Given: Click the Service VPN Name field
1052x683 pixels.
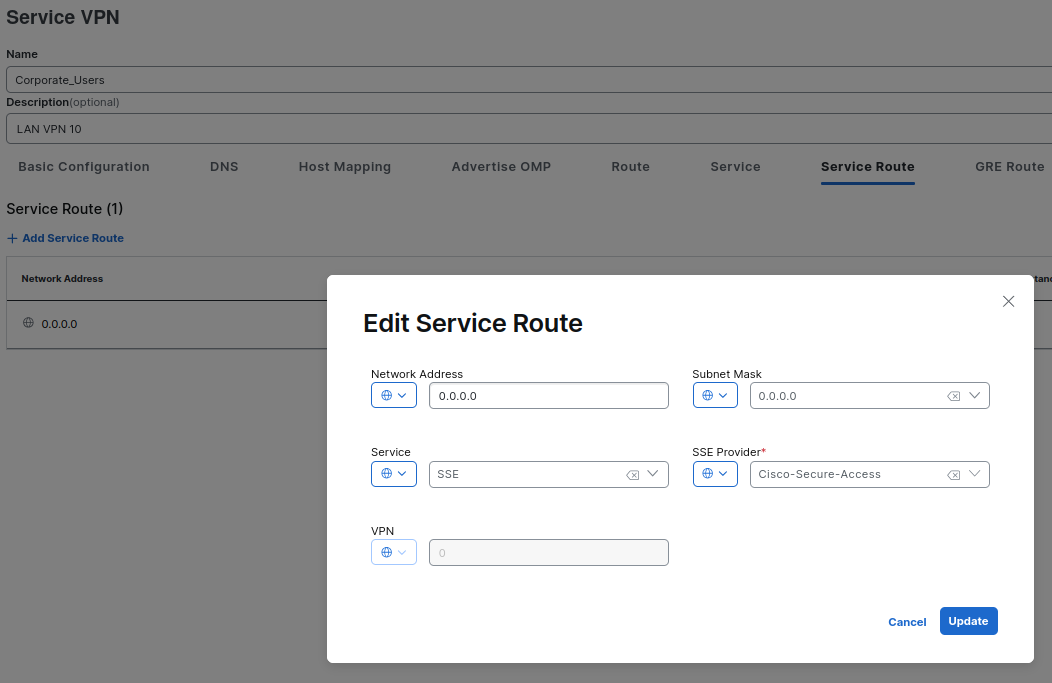Looking at the screenshot, I should [x=526, y=80].
